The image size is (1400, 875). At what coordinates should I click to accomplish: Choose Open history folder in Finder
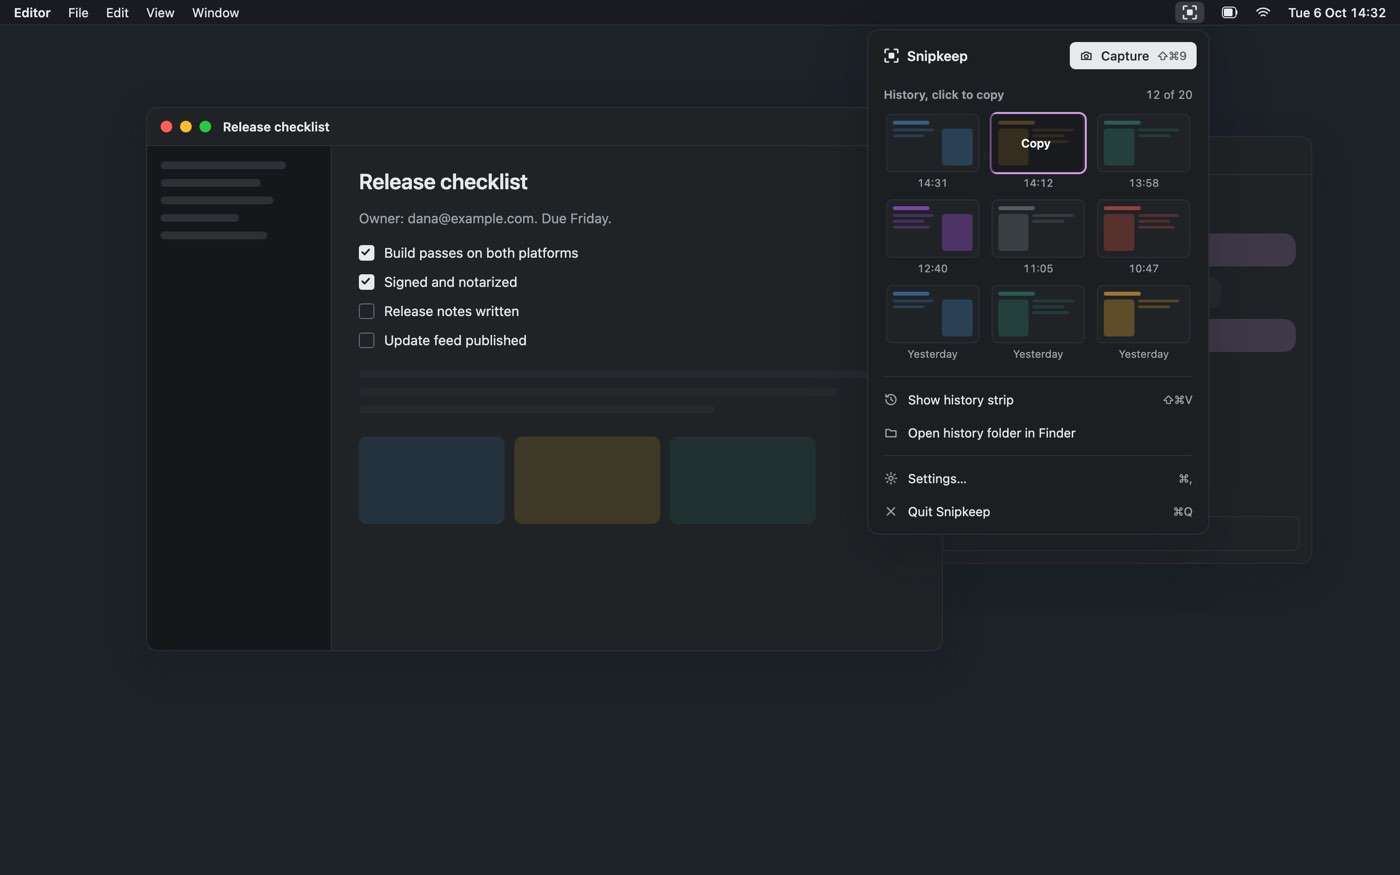click(1038, 433)
